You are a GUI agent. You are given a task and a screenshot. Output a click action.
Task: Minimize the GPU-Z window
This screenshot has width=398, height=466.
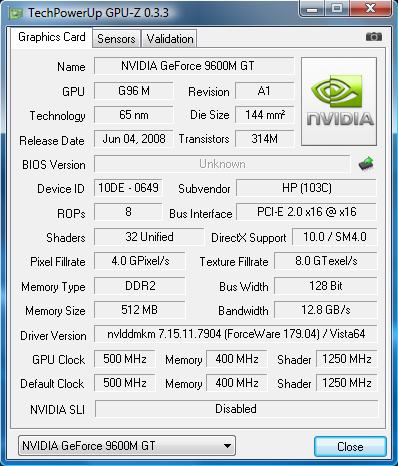click(x=312, y=8)
